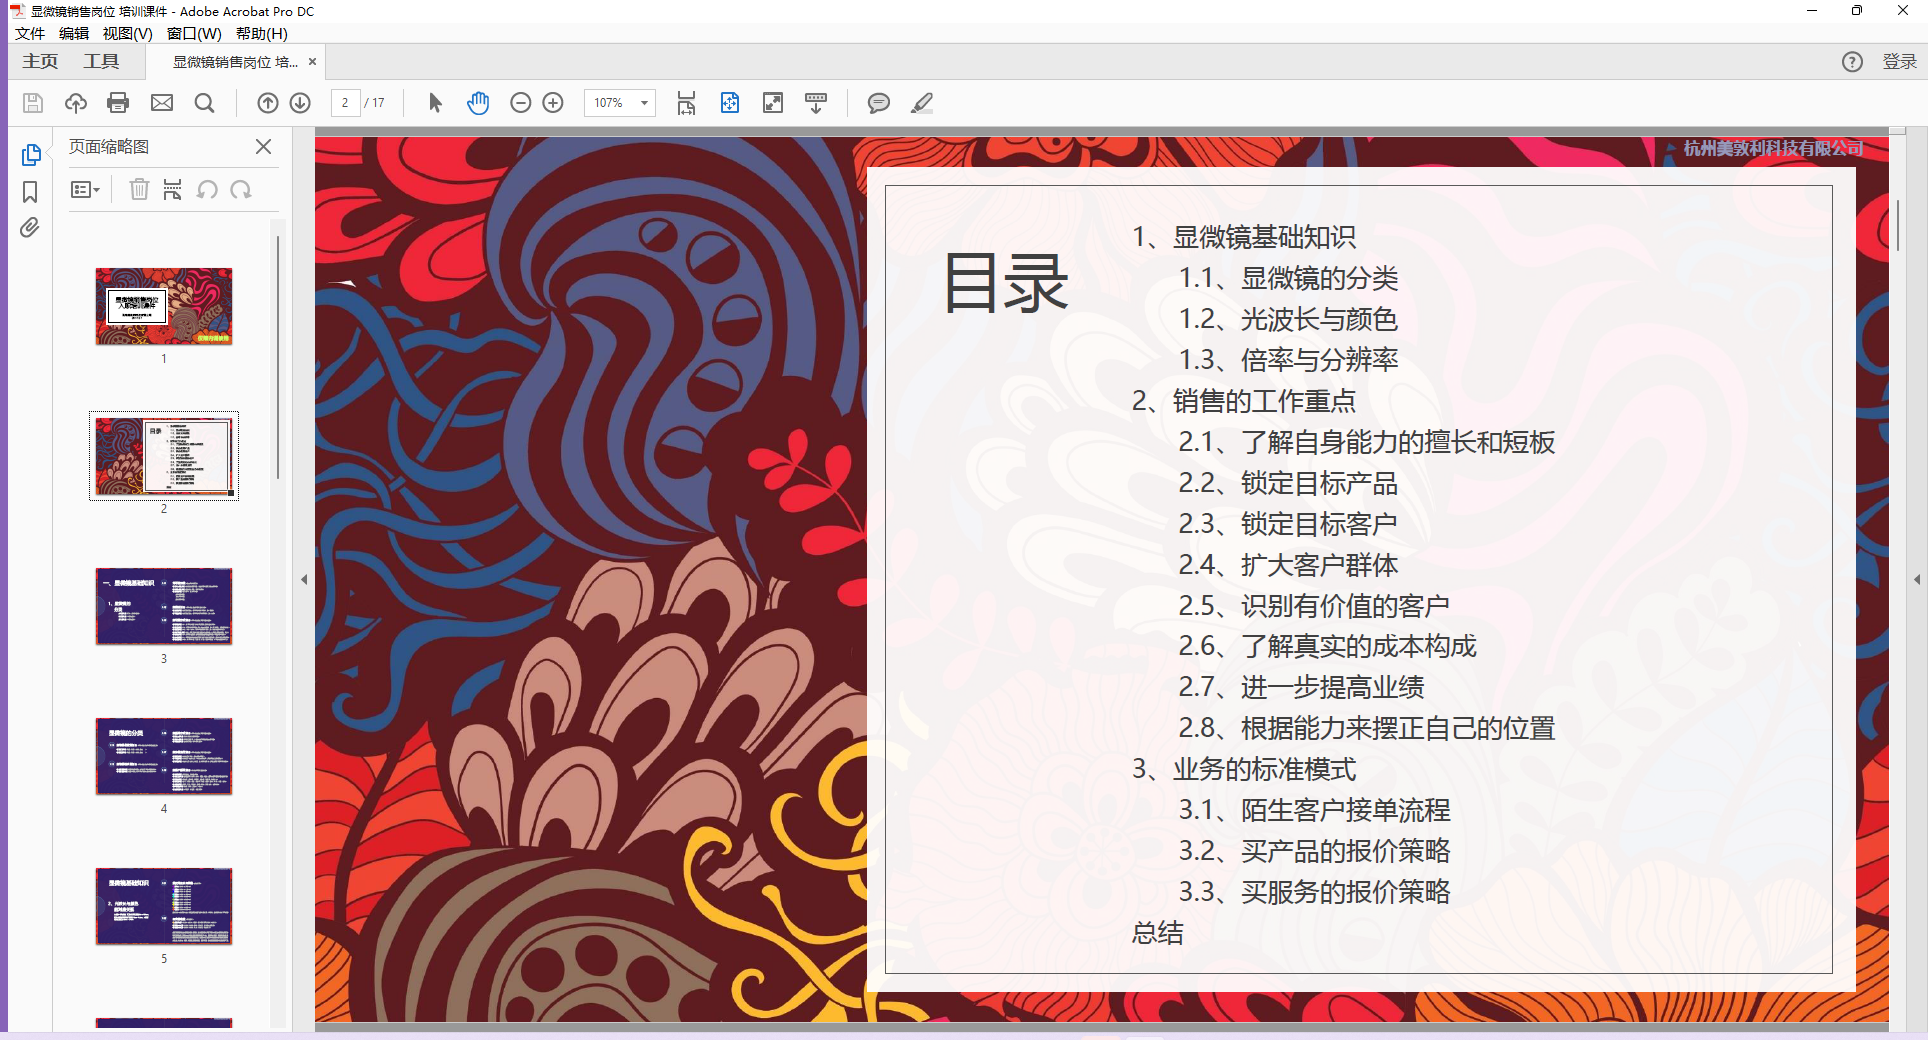Image resolution: width=1928 pixels, height=1040 pixels.
Task: Click the Find text magnifier icon
Action: click(205, 103)
